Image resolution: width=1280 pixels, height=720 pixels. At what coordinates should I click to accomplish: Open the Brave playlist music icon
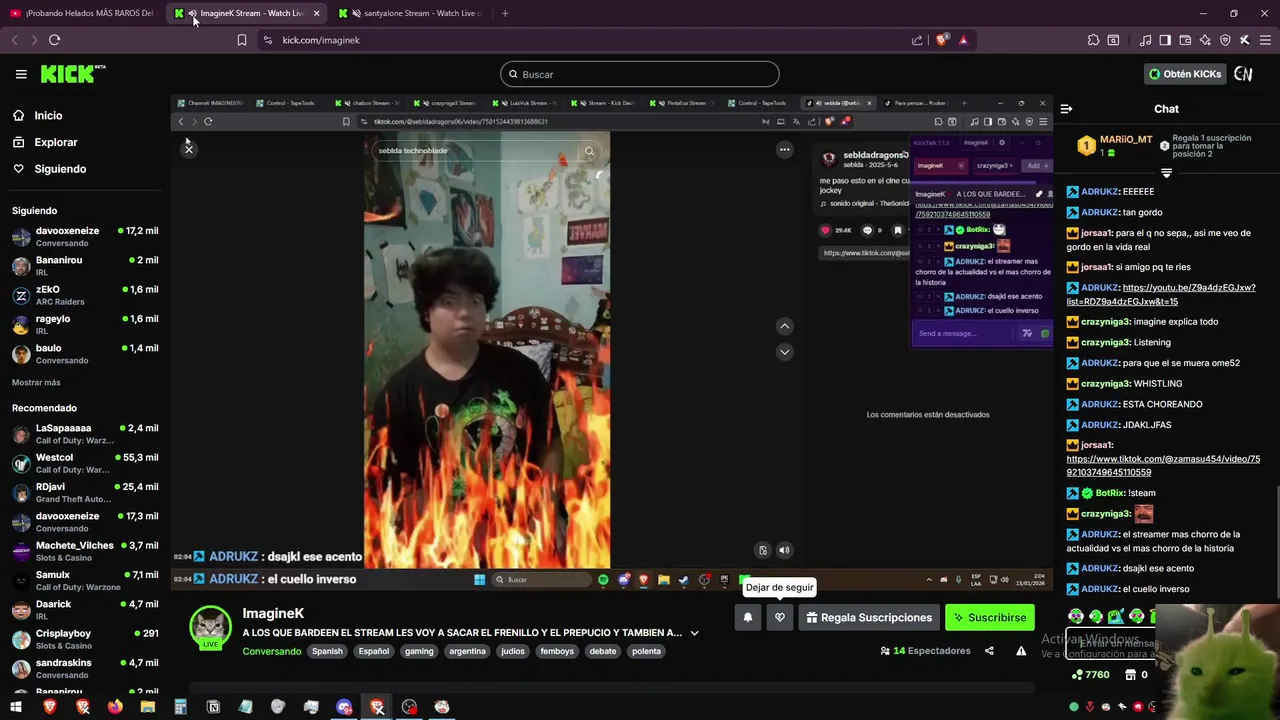(x=1145, y=40)
